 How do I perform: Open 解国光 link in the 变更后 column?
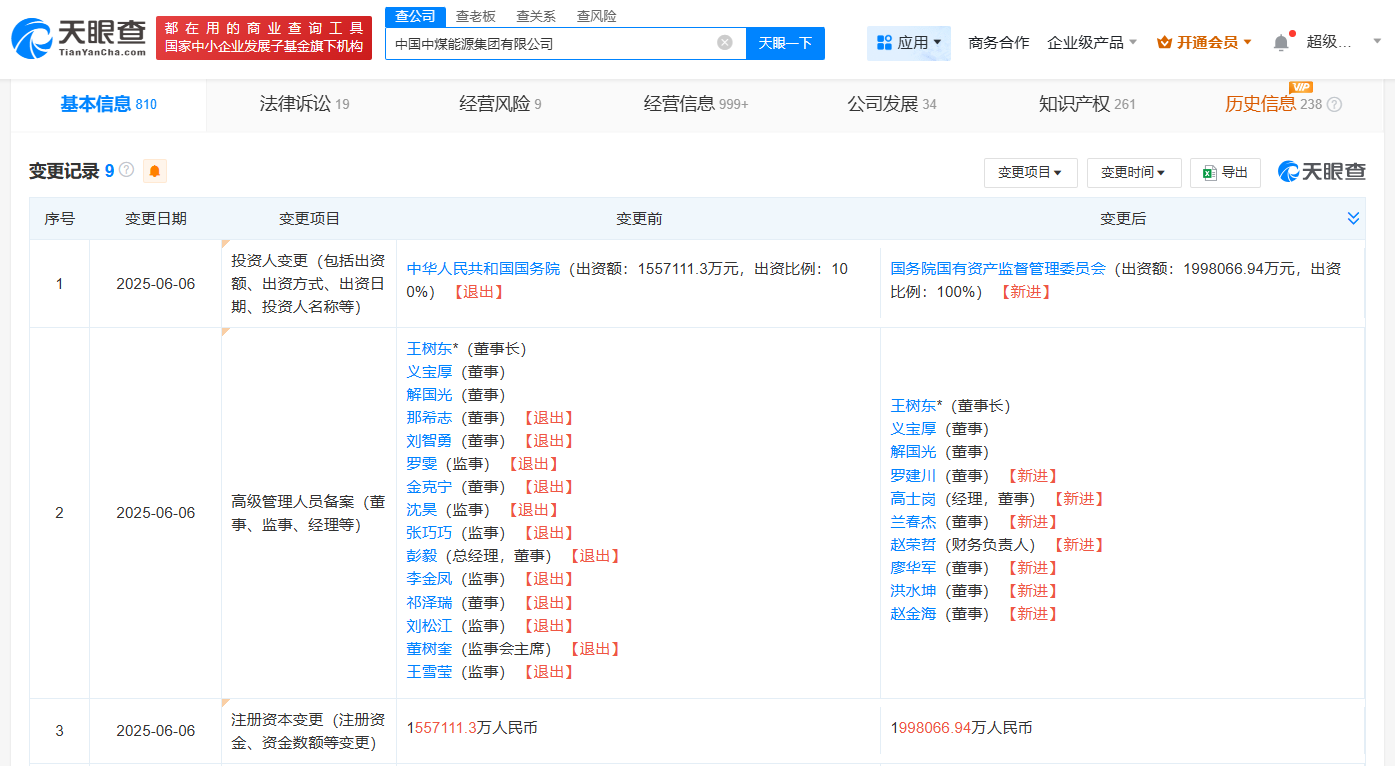click(913, 452)
